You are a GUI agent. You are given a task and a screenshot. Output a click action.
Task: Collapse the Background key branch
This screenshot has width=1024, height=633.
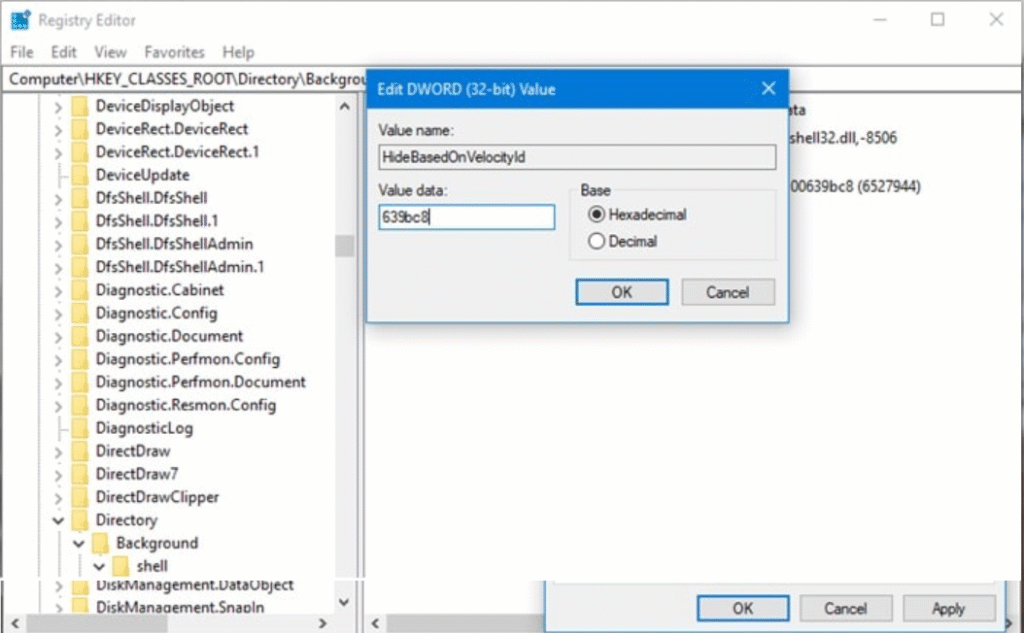(79, 543)
